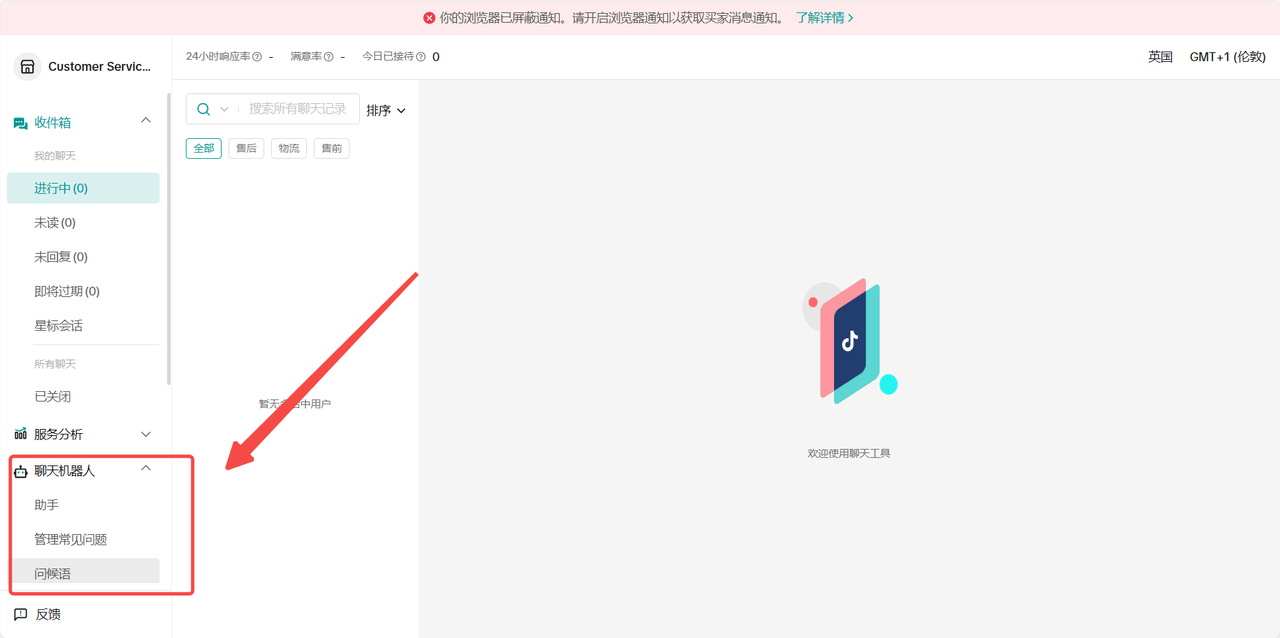
Task: Click the 服务分析 bar chart icon
Action: coord(22,434)
